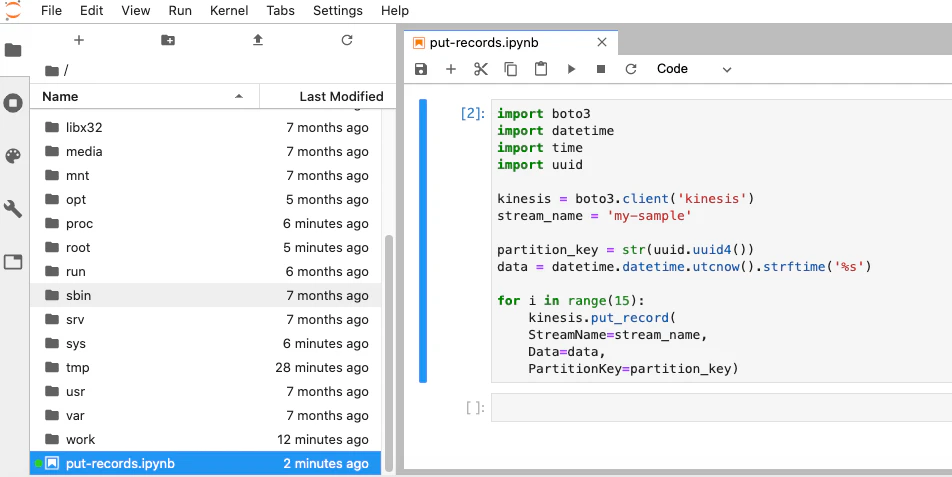Select the libx32 folder
Screen dimensions: 952x477
pyautogui.click(x=206, y=127)
